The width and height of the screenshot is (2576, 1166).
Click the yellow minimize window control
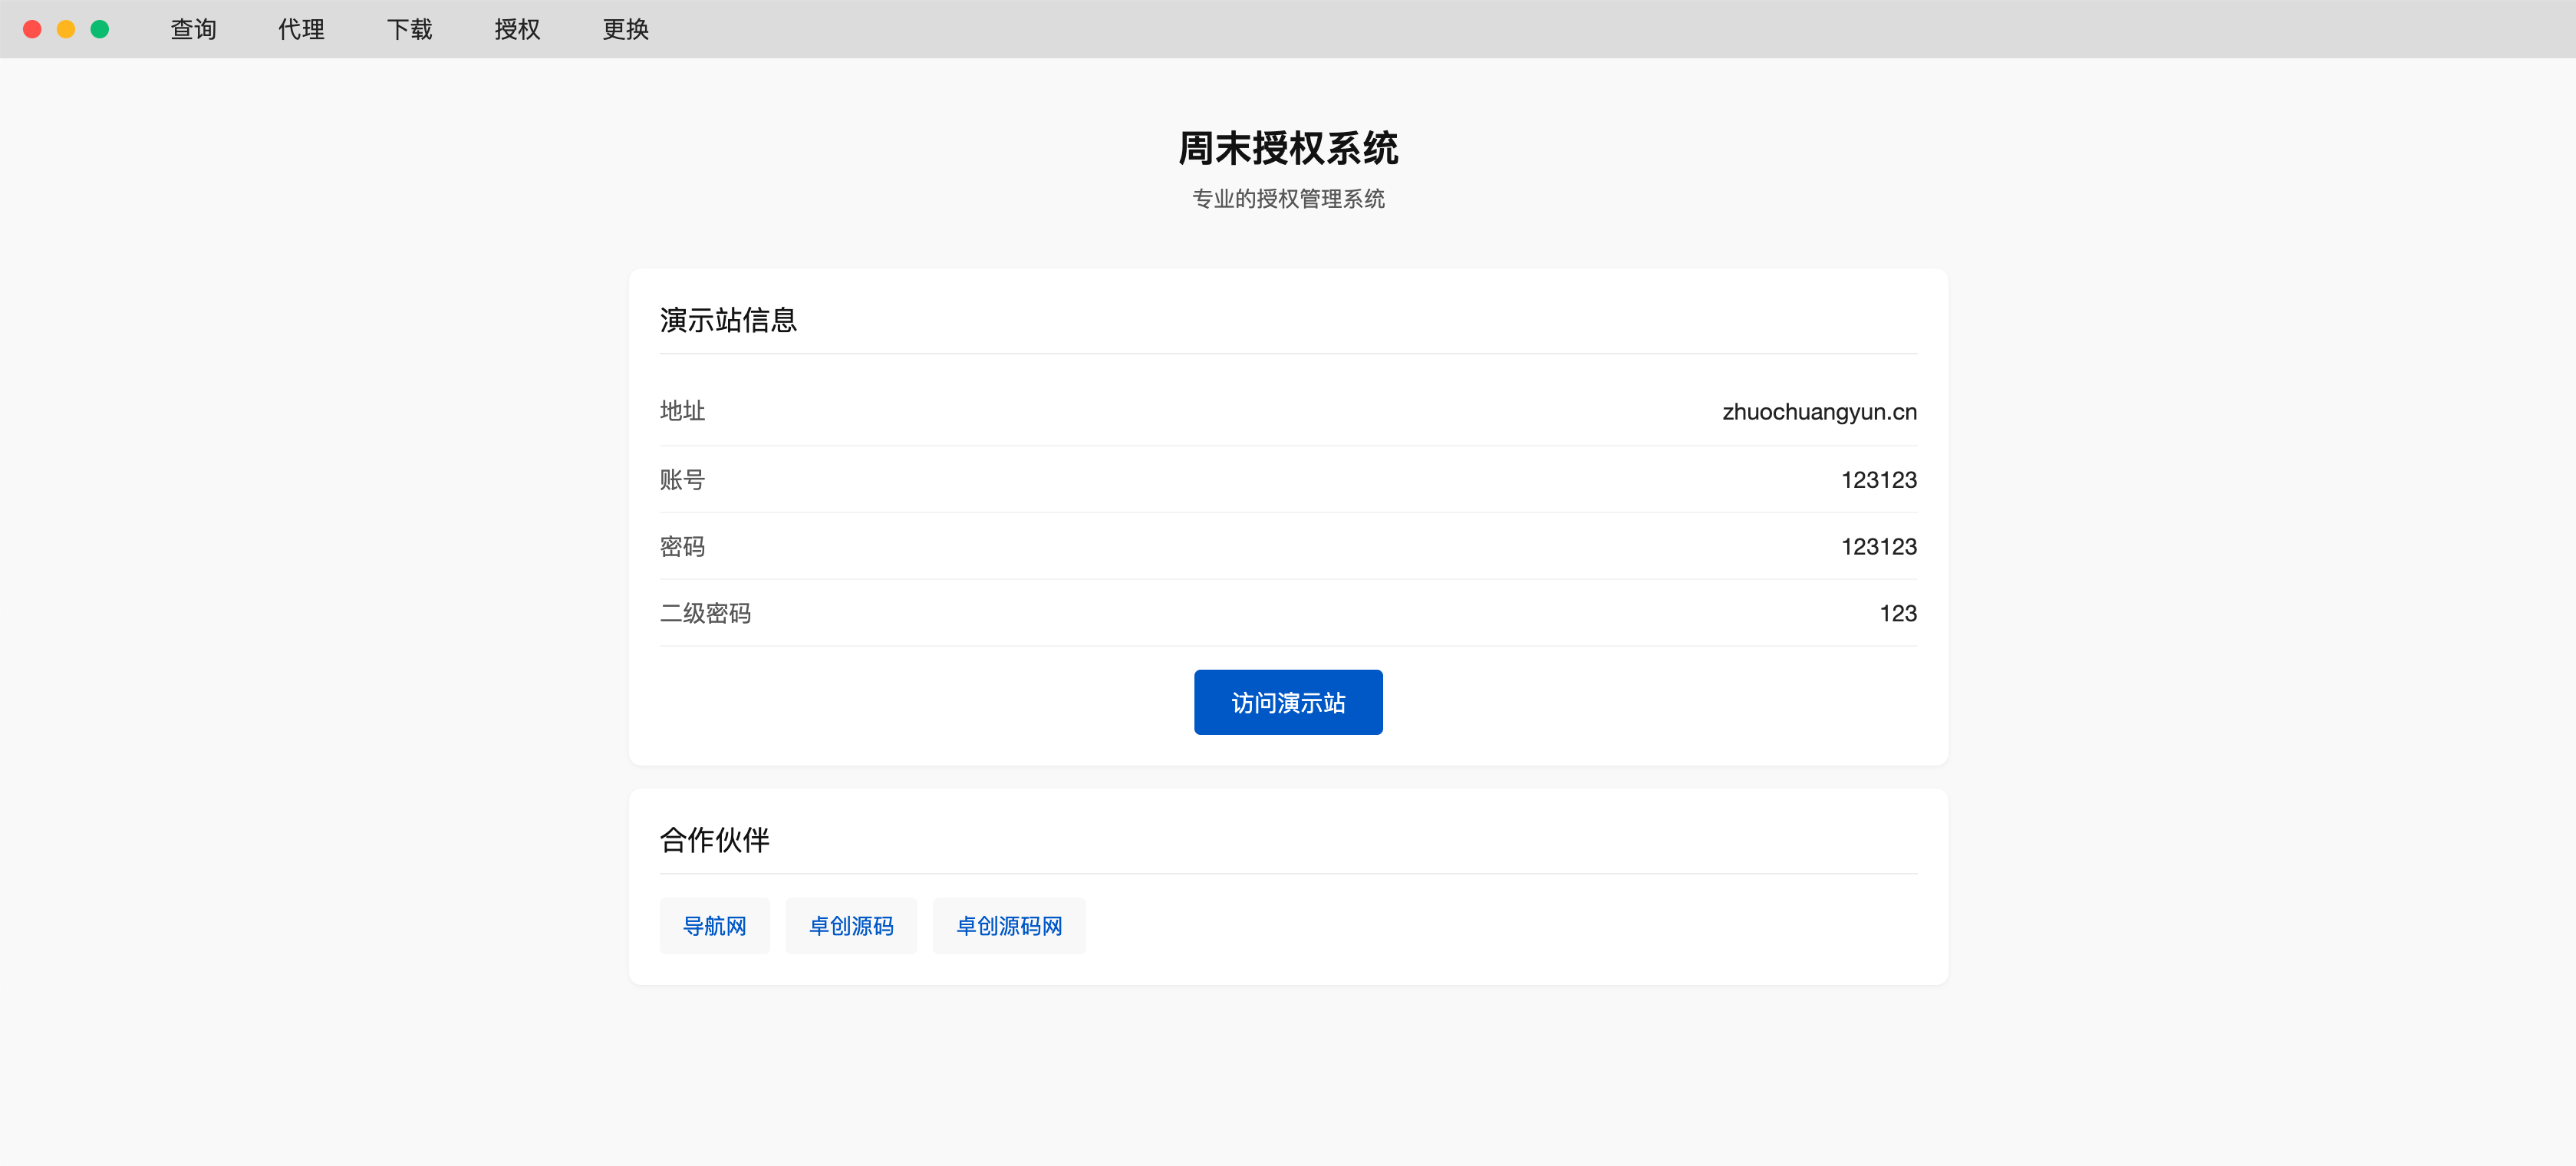point(66,29)
